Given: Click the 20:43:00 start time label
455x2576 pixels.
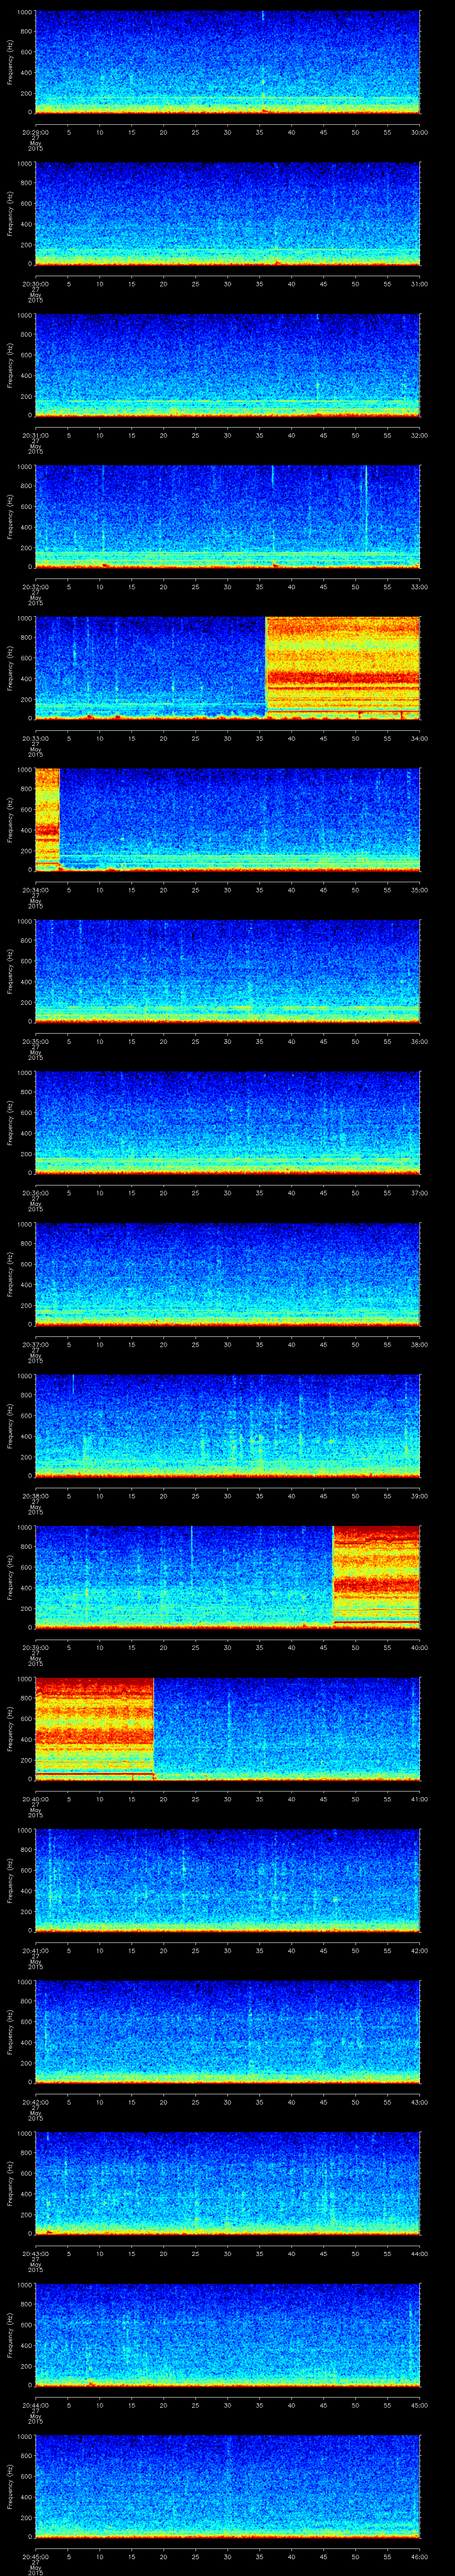Looking at the screenshot, I should point(35,2253).
